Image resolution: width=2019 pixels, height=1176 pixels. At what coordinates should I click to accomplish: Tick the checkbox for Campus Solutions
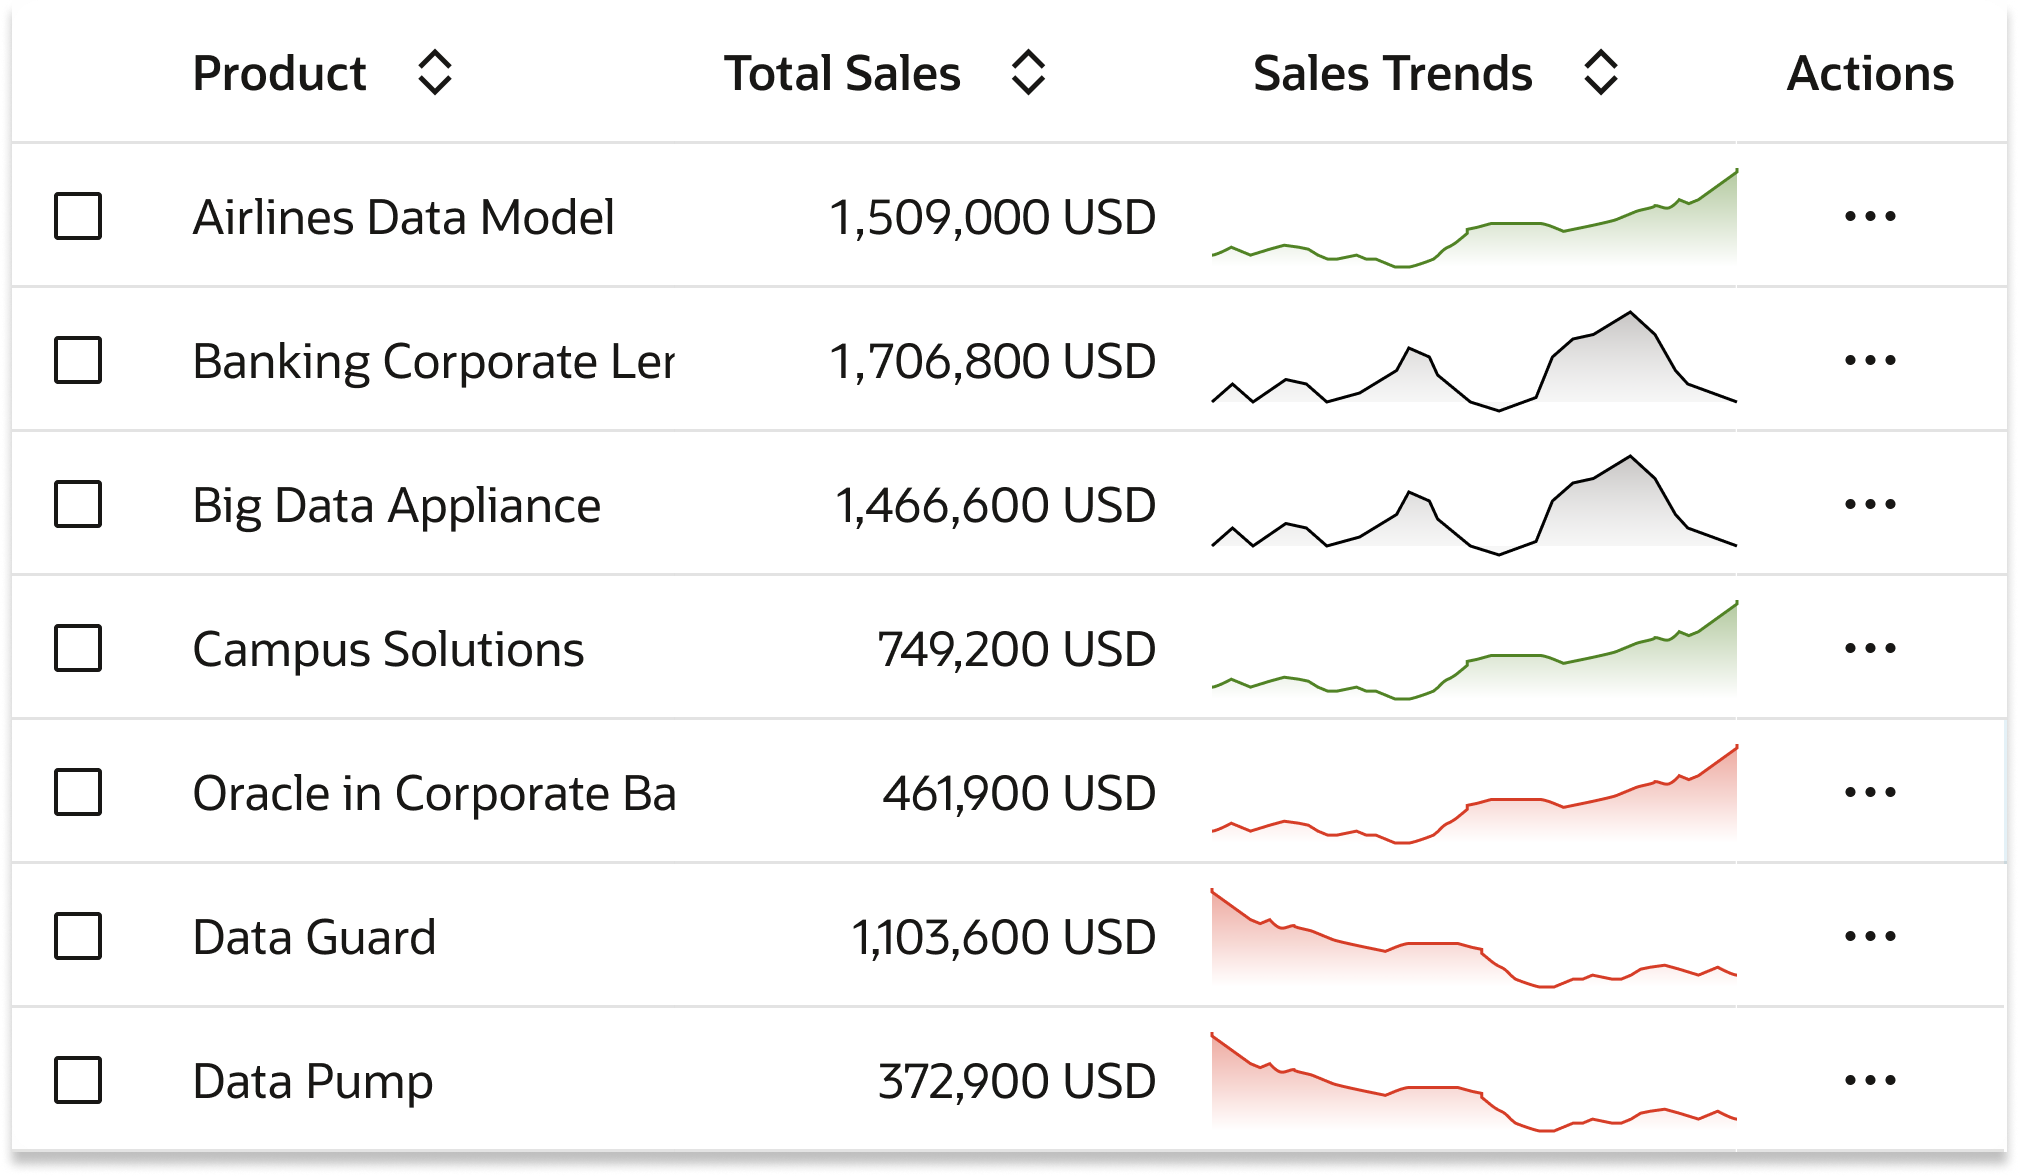pyautogui.click(x=79, y=649)
